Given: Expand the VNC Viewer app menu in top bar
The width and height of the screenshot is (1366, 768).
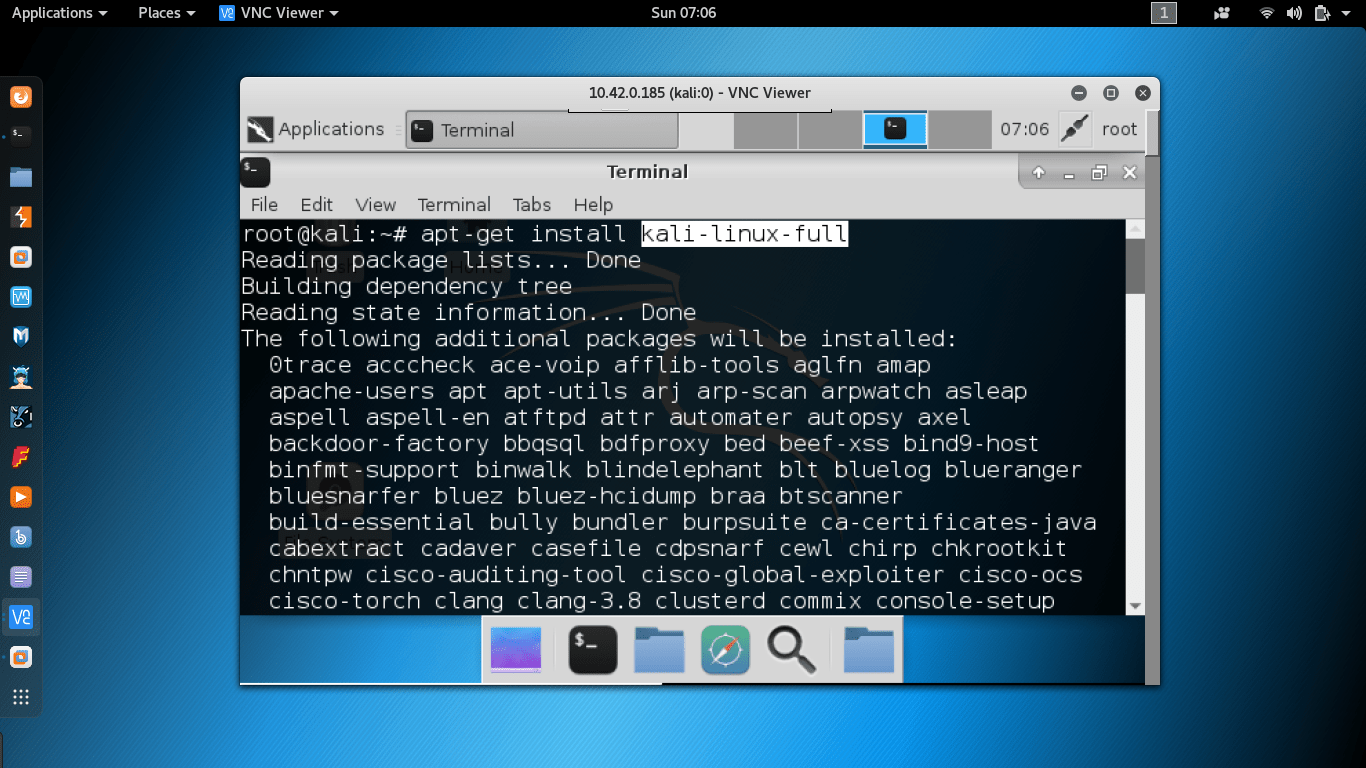Looking at the screenshot, I should [279, 13].
